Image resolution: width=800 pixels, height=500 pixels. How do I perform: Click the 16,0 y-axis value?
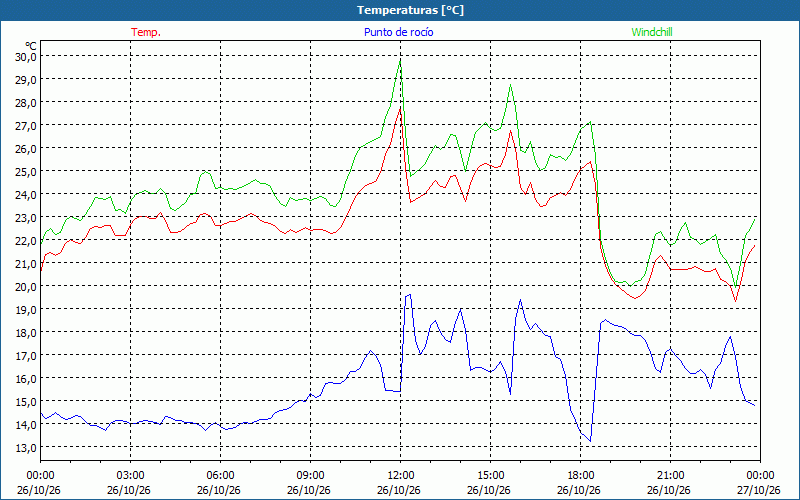pyautogui.click(x=25, y=379)
